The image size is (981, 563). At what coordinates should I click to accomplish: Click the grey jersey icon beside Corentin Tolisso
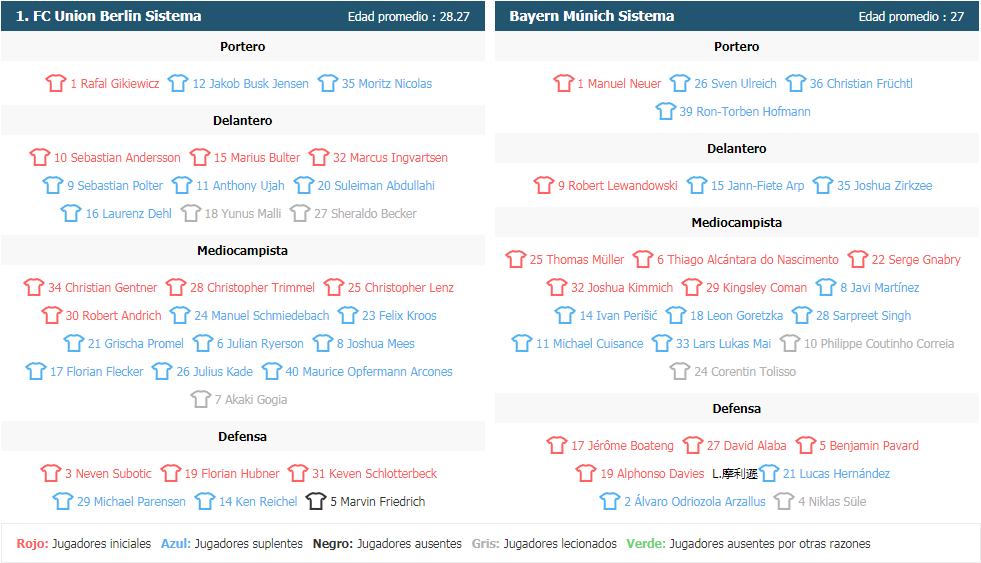[679, 371]
